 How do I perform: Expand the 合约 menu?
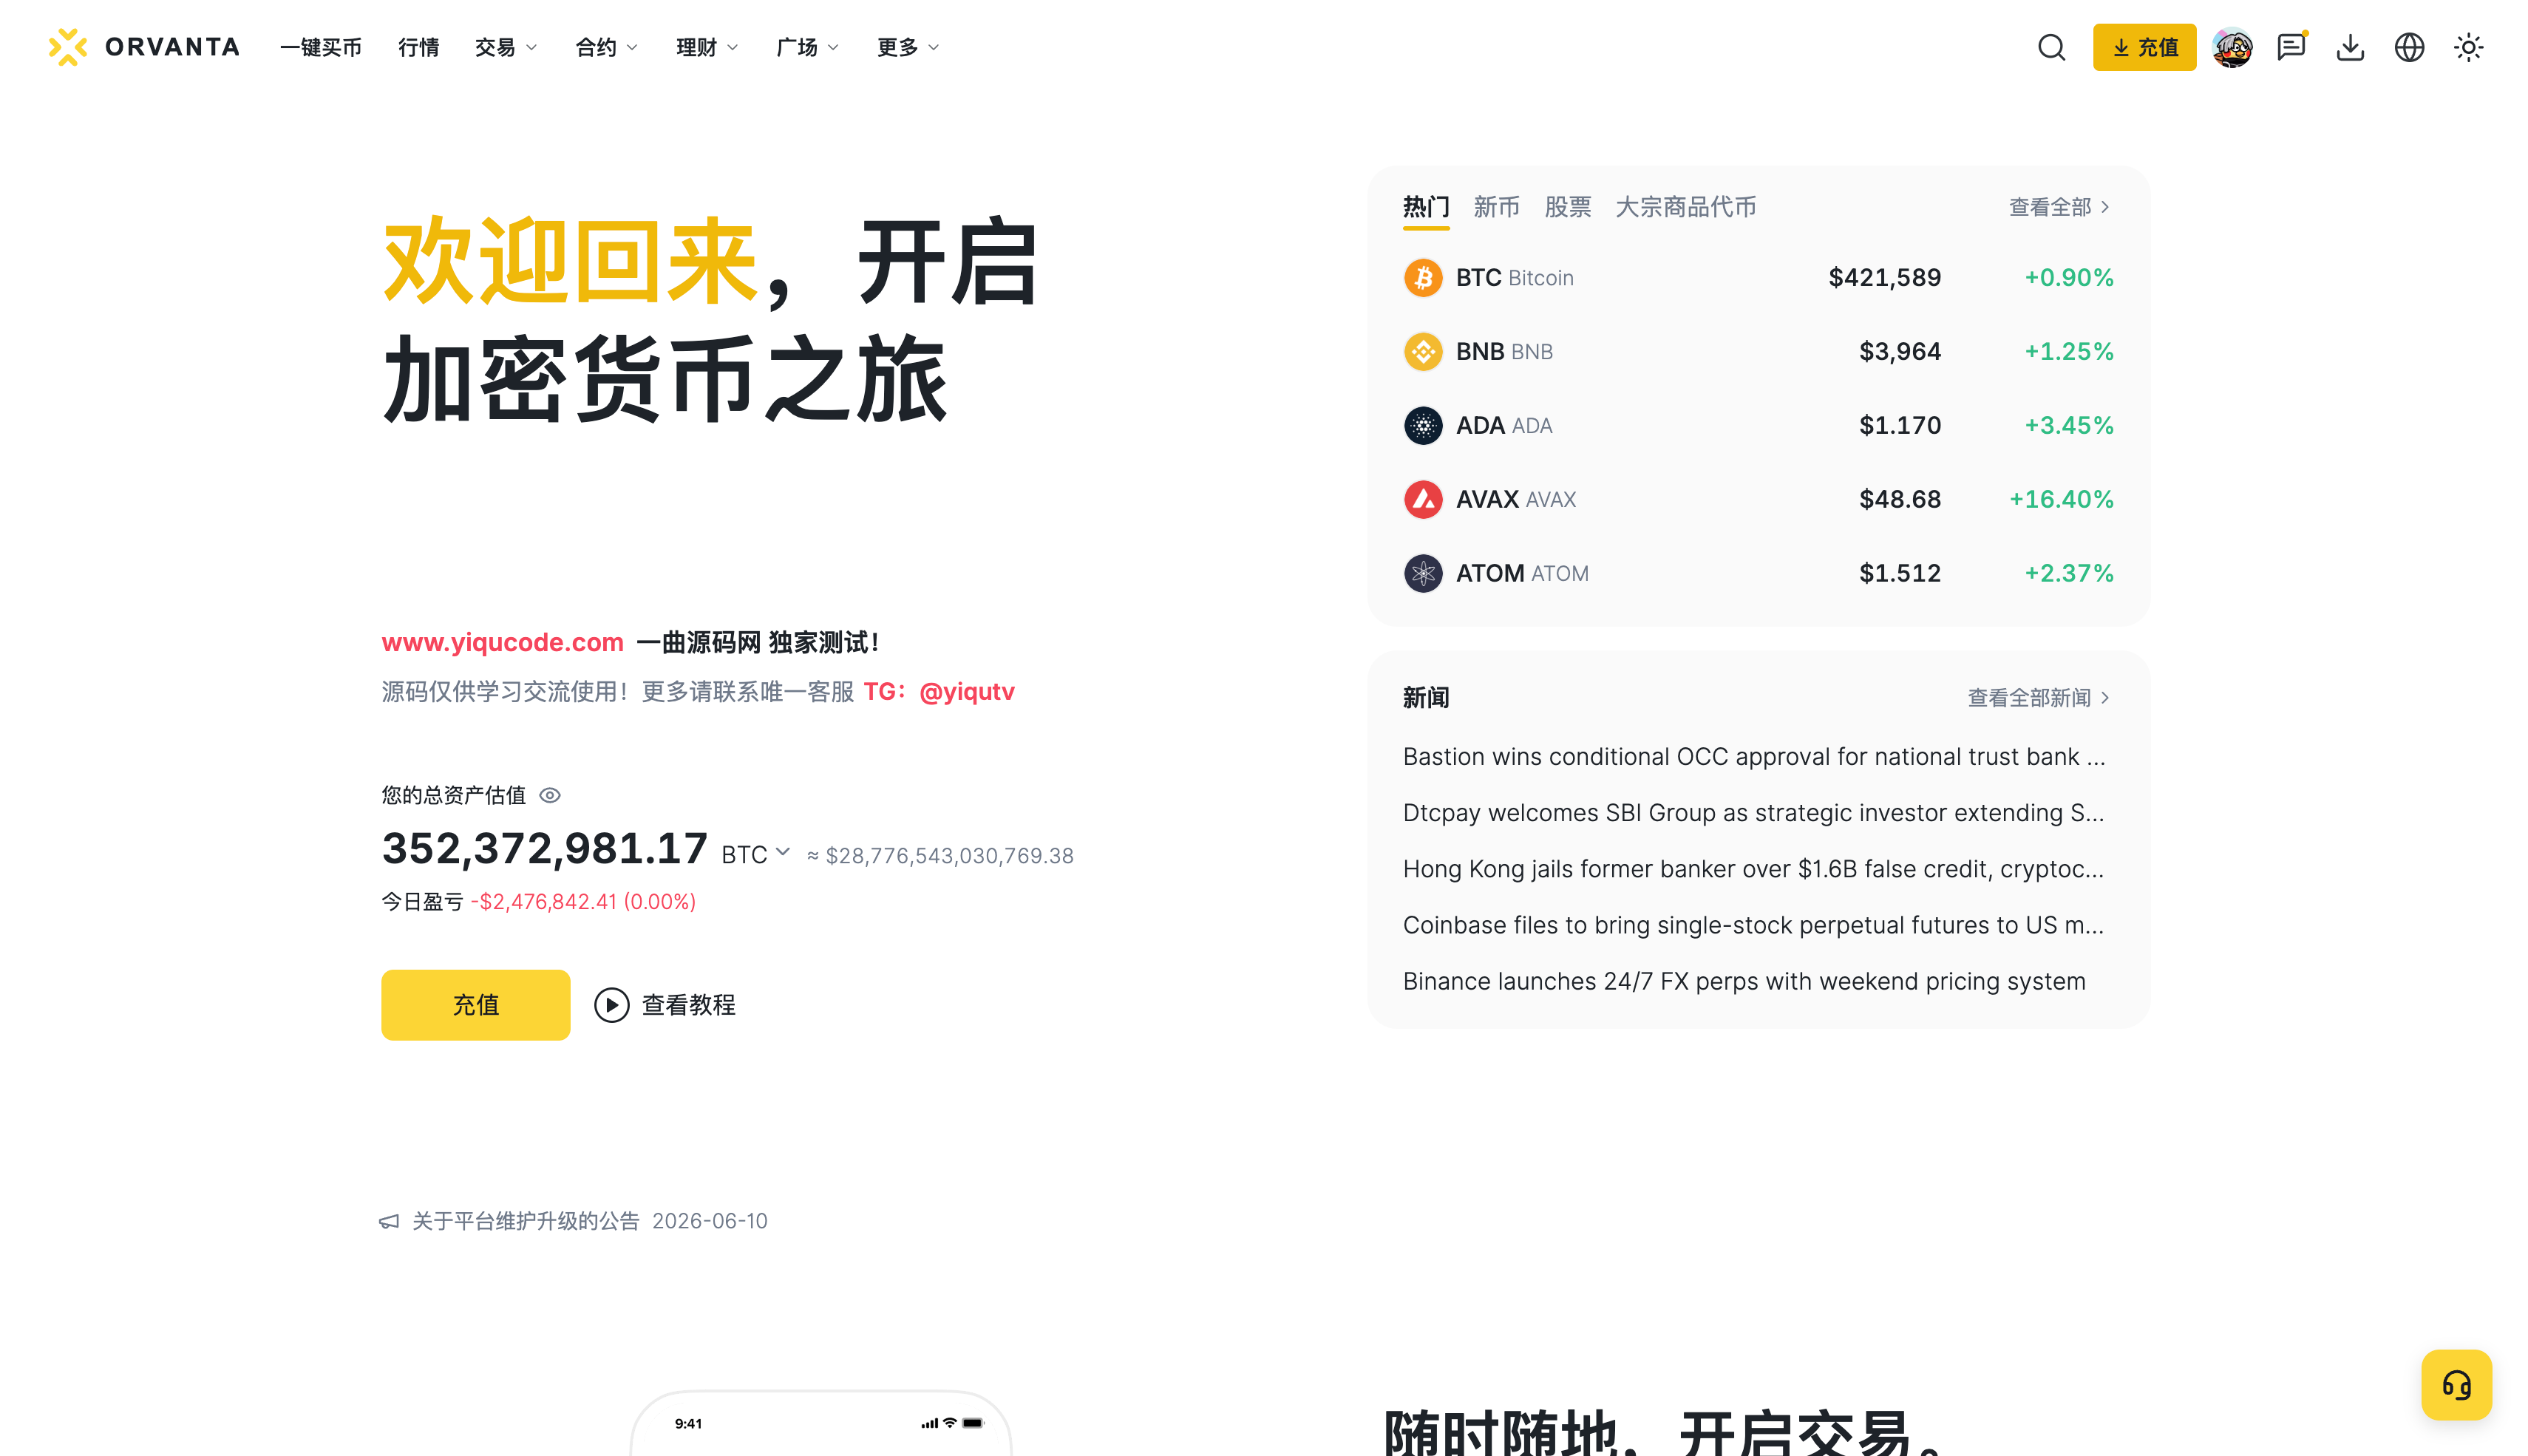(x=607, y=47)
